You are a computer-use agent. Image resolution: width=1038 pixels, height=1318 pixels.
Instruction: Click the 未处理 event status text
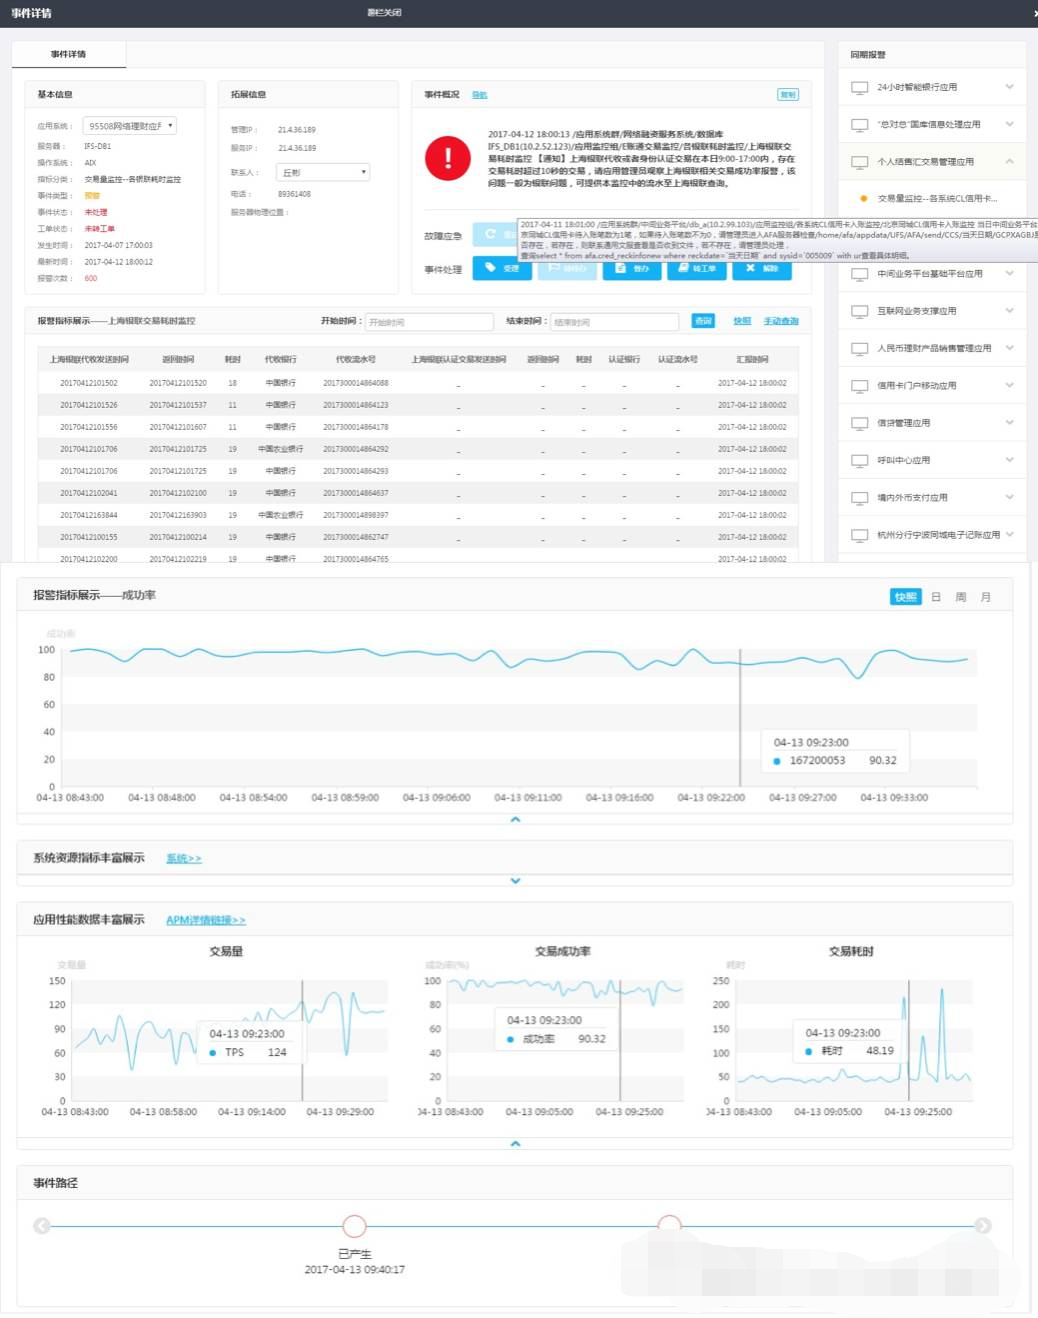click(x=96, y=212)
